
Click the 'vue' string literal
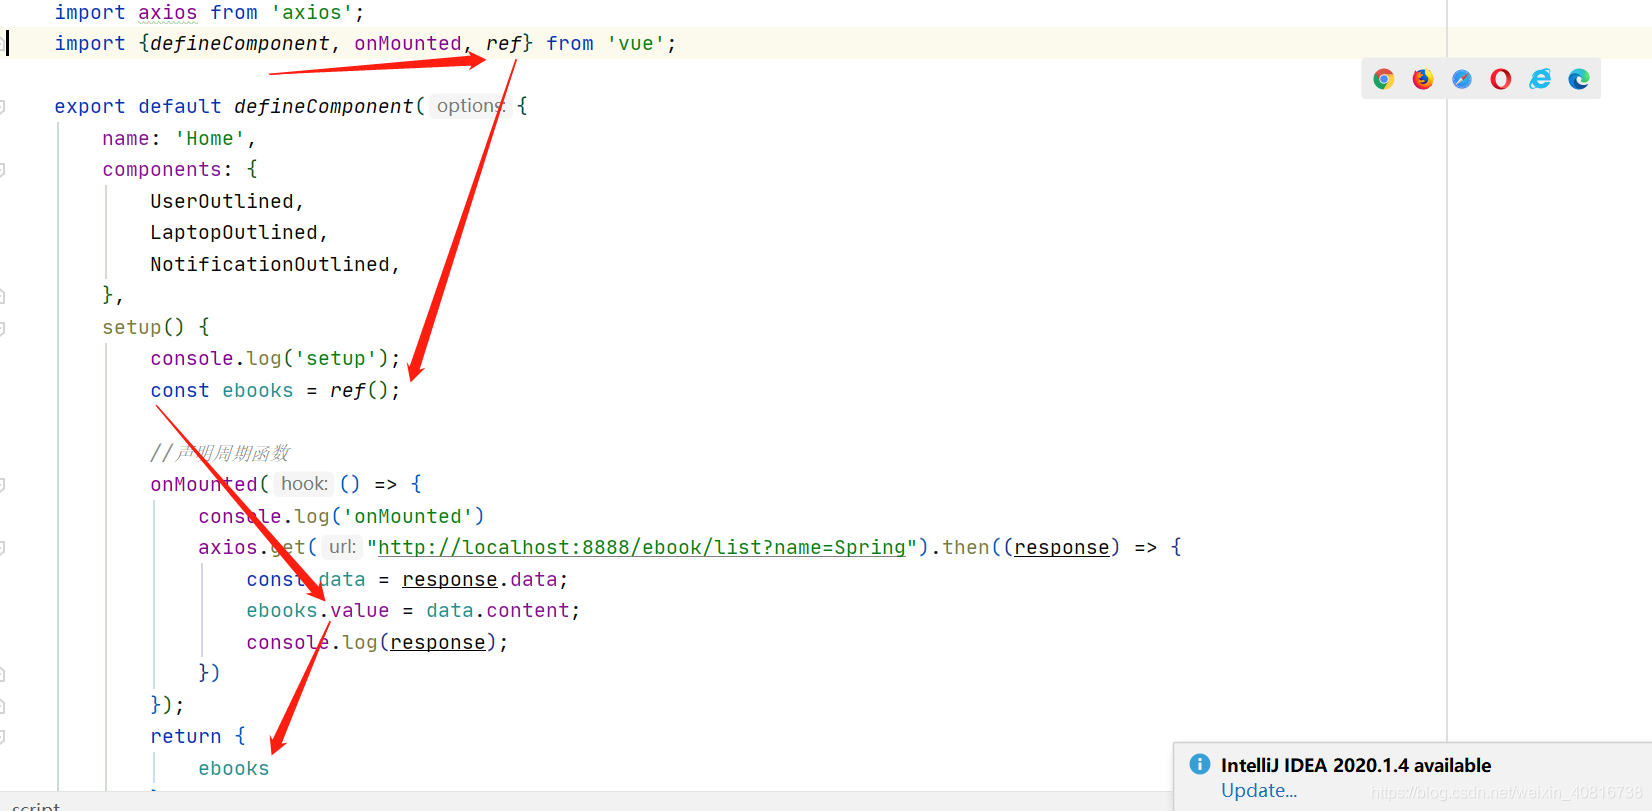coord(636,44)
